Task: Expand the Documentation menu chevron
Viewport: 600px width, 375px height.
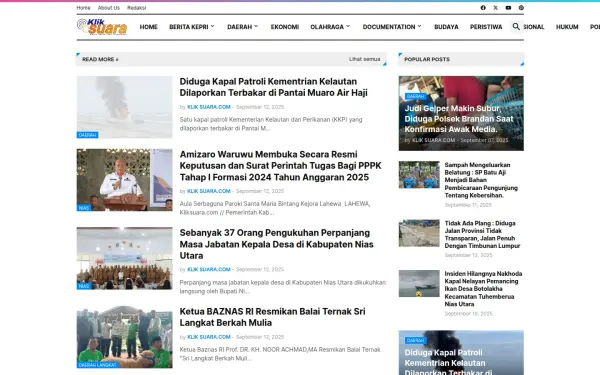Action: [x=419, y=26]
